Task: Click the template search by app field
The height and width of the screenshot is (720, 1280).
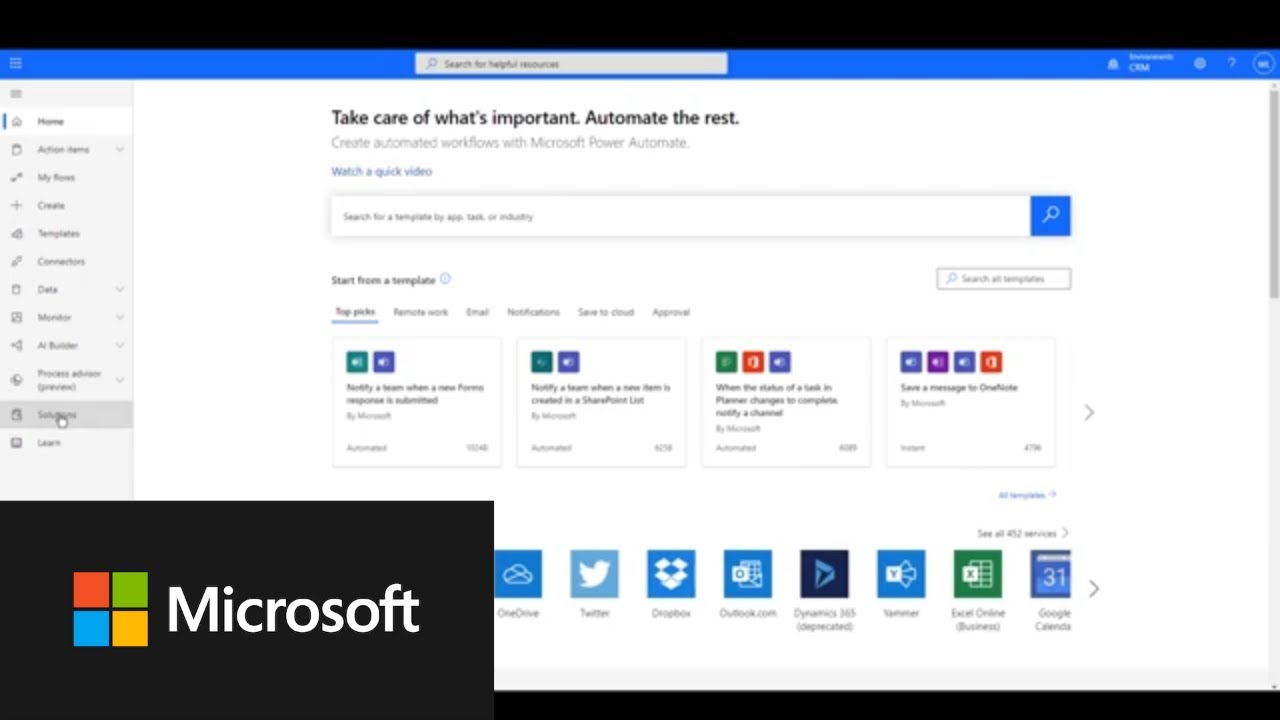Action: click(x=681, y=216)
